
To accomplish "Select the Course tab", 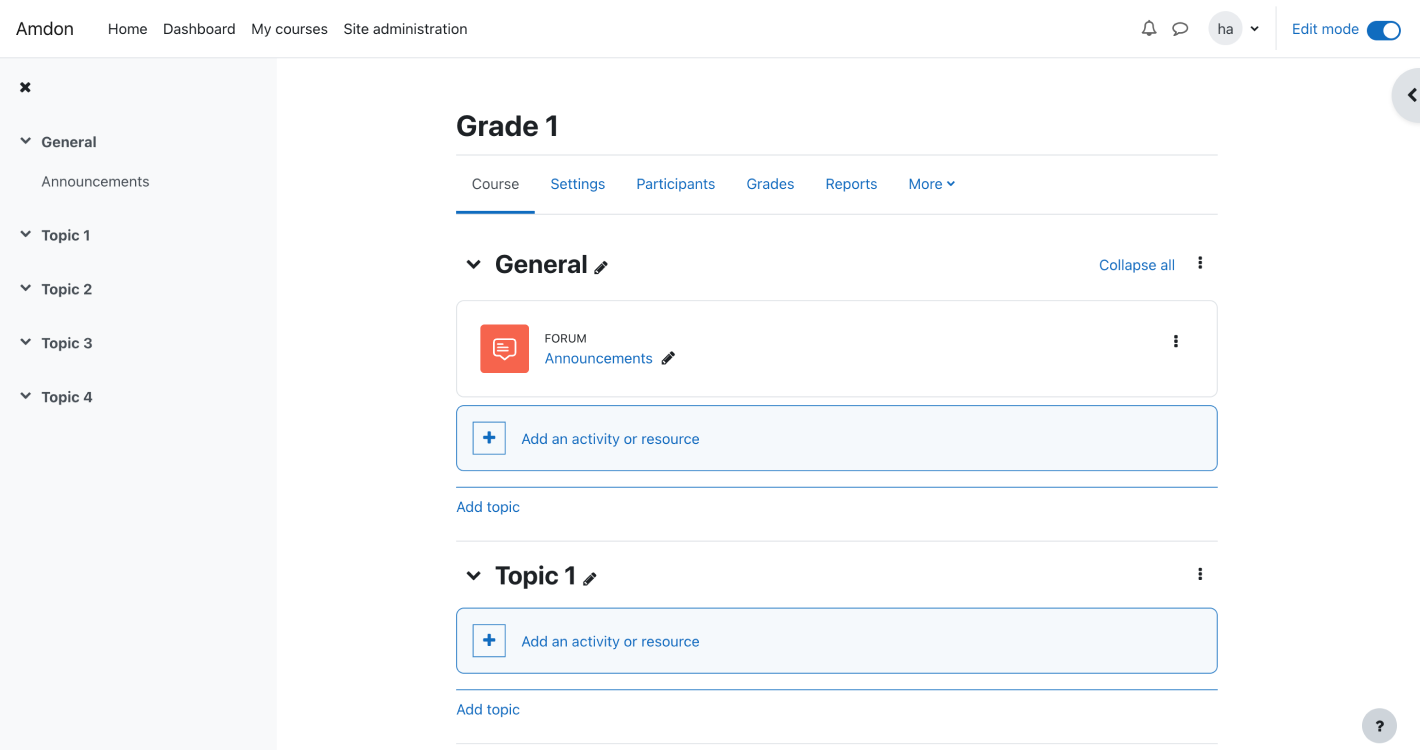I will 495,184.
